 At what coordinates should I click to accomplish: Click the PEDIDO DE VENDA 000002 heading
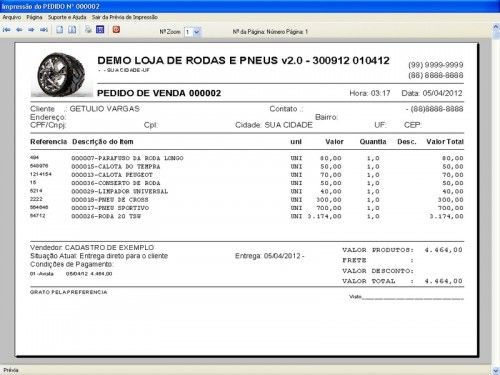[x=159, y=93]
